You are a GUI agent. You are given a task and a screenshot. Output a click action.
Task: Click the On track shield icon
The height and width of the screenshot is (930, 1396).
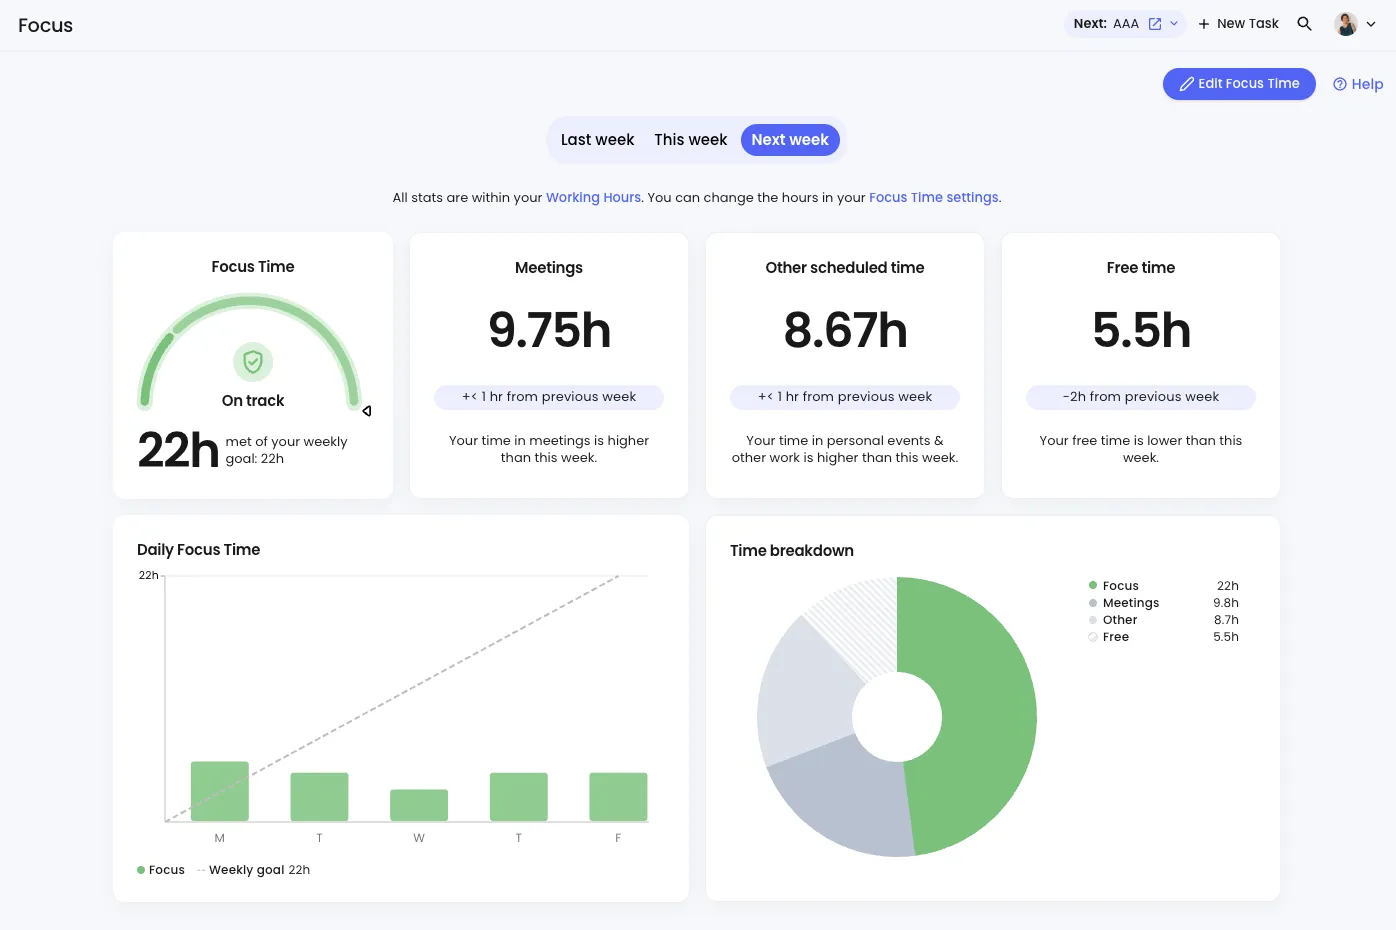pyautogui.click(x=253, y=362)
